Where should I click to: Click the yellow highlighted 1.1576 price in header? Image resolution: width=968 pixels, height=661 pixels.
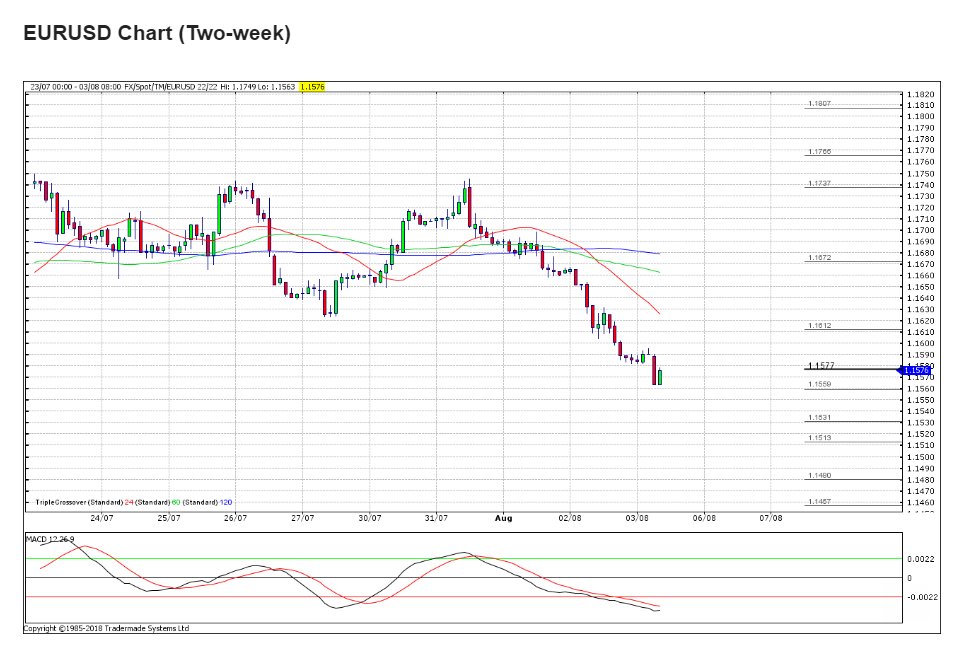[x=312, y=87]
